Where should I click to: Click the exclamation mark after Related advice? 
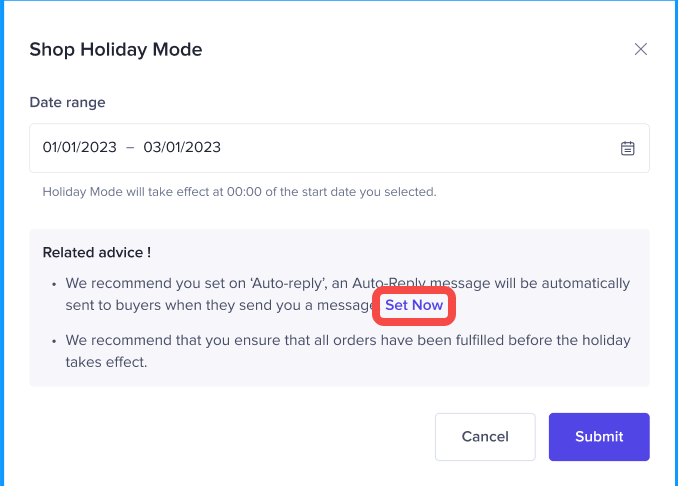tap(149, 253)
